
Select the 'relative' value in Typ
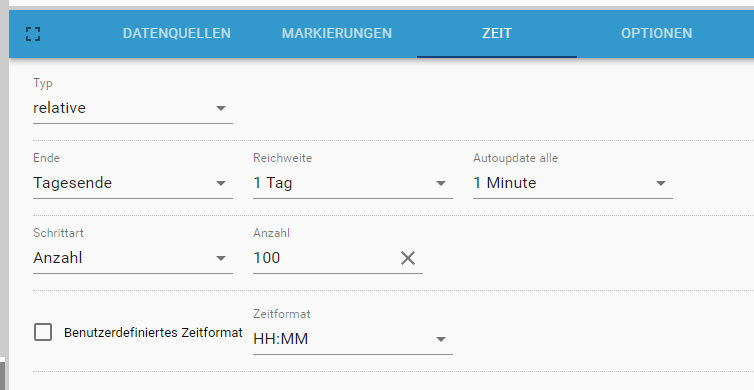59,108
